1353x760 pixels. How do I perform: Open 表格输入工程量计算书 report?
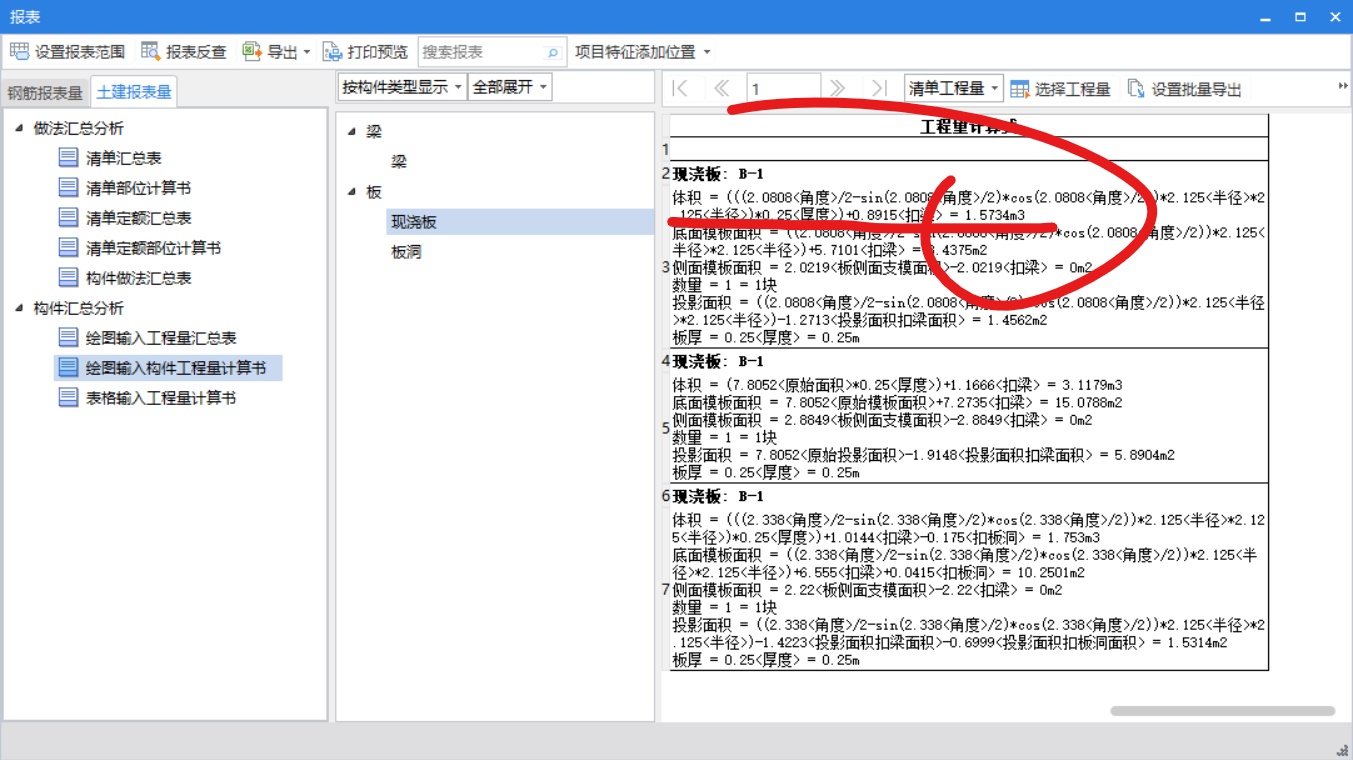(161, 398)
